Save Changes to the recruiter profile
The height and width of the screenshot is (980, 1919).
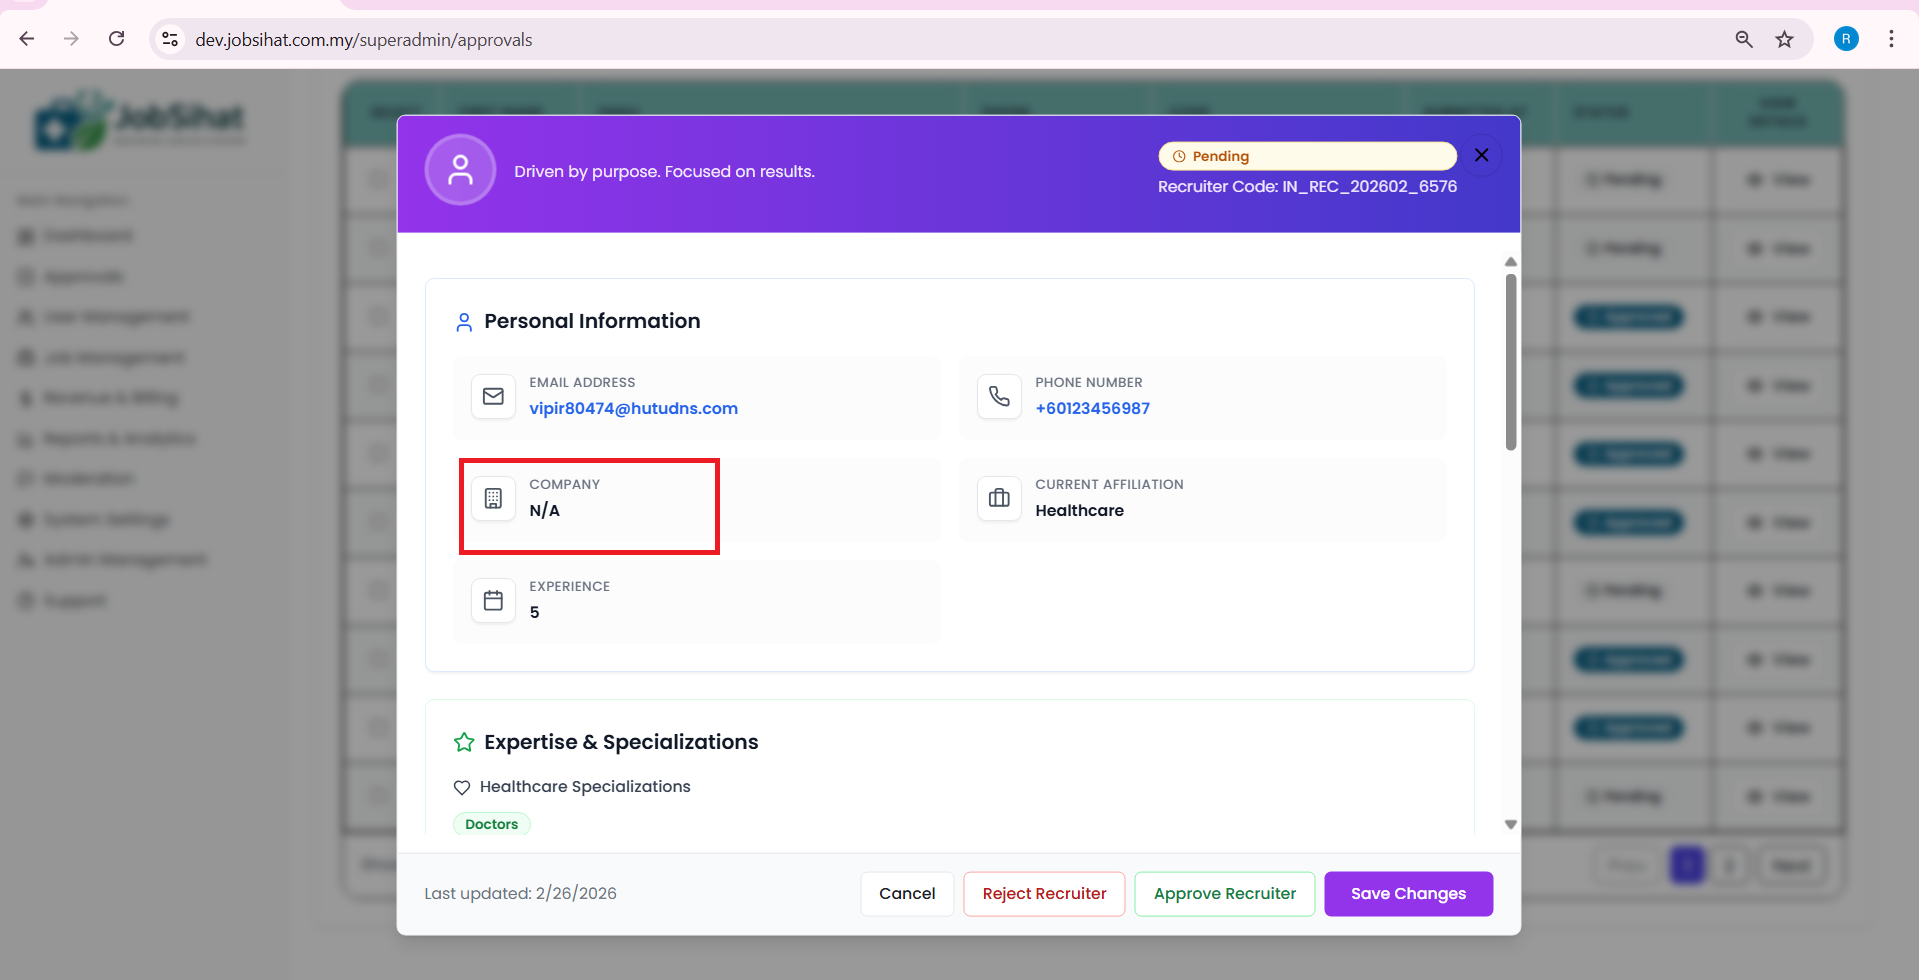[1407, 894]
